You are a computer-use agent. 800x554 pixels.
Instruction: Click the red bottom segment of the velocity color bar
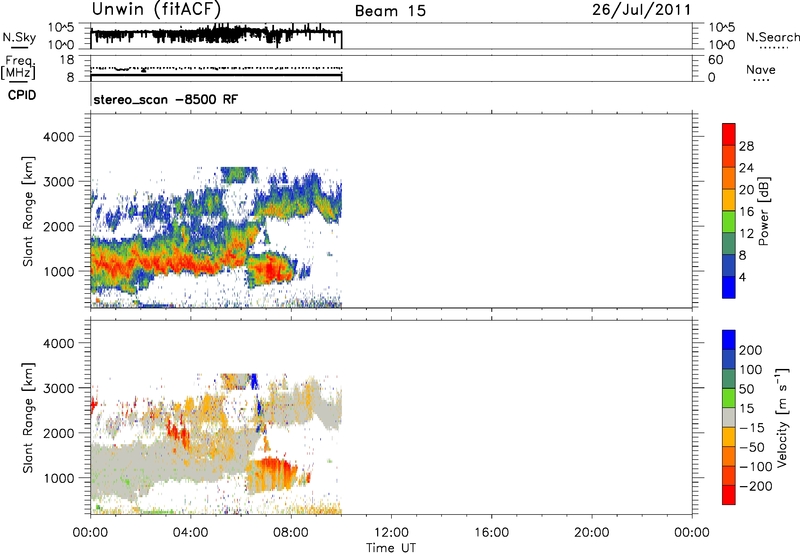729,495
